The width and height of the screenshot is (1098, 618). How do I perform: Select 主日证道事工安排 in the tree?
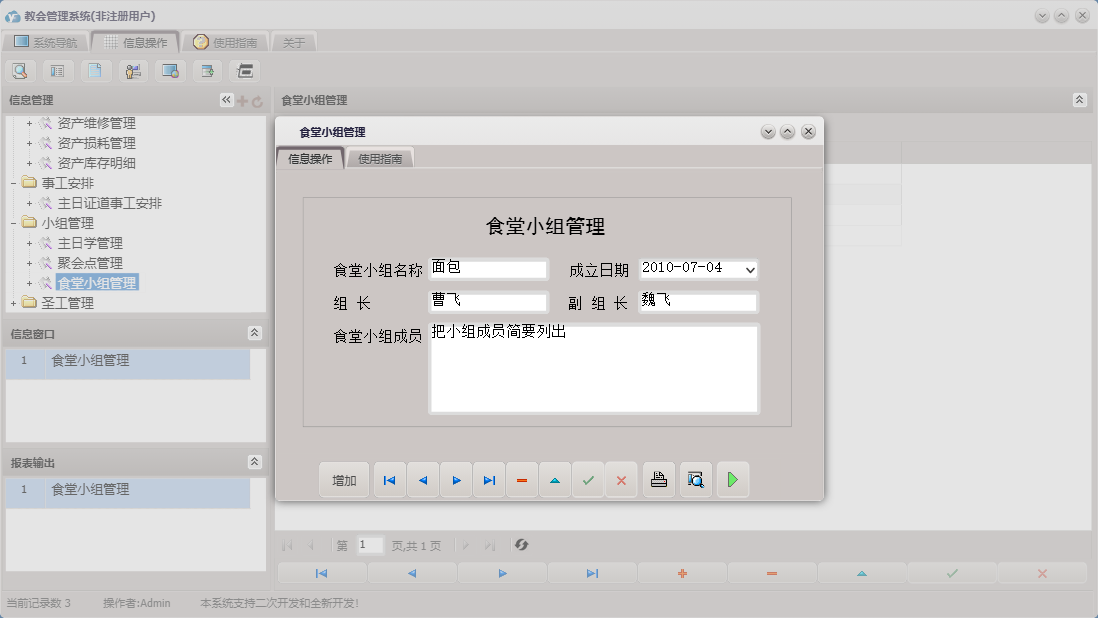point(109,203)
